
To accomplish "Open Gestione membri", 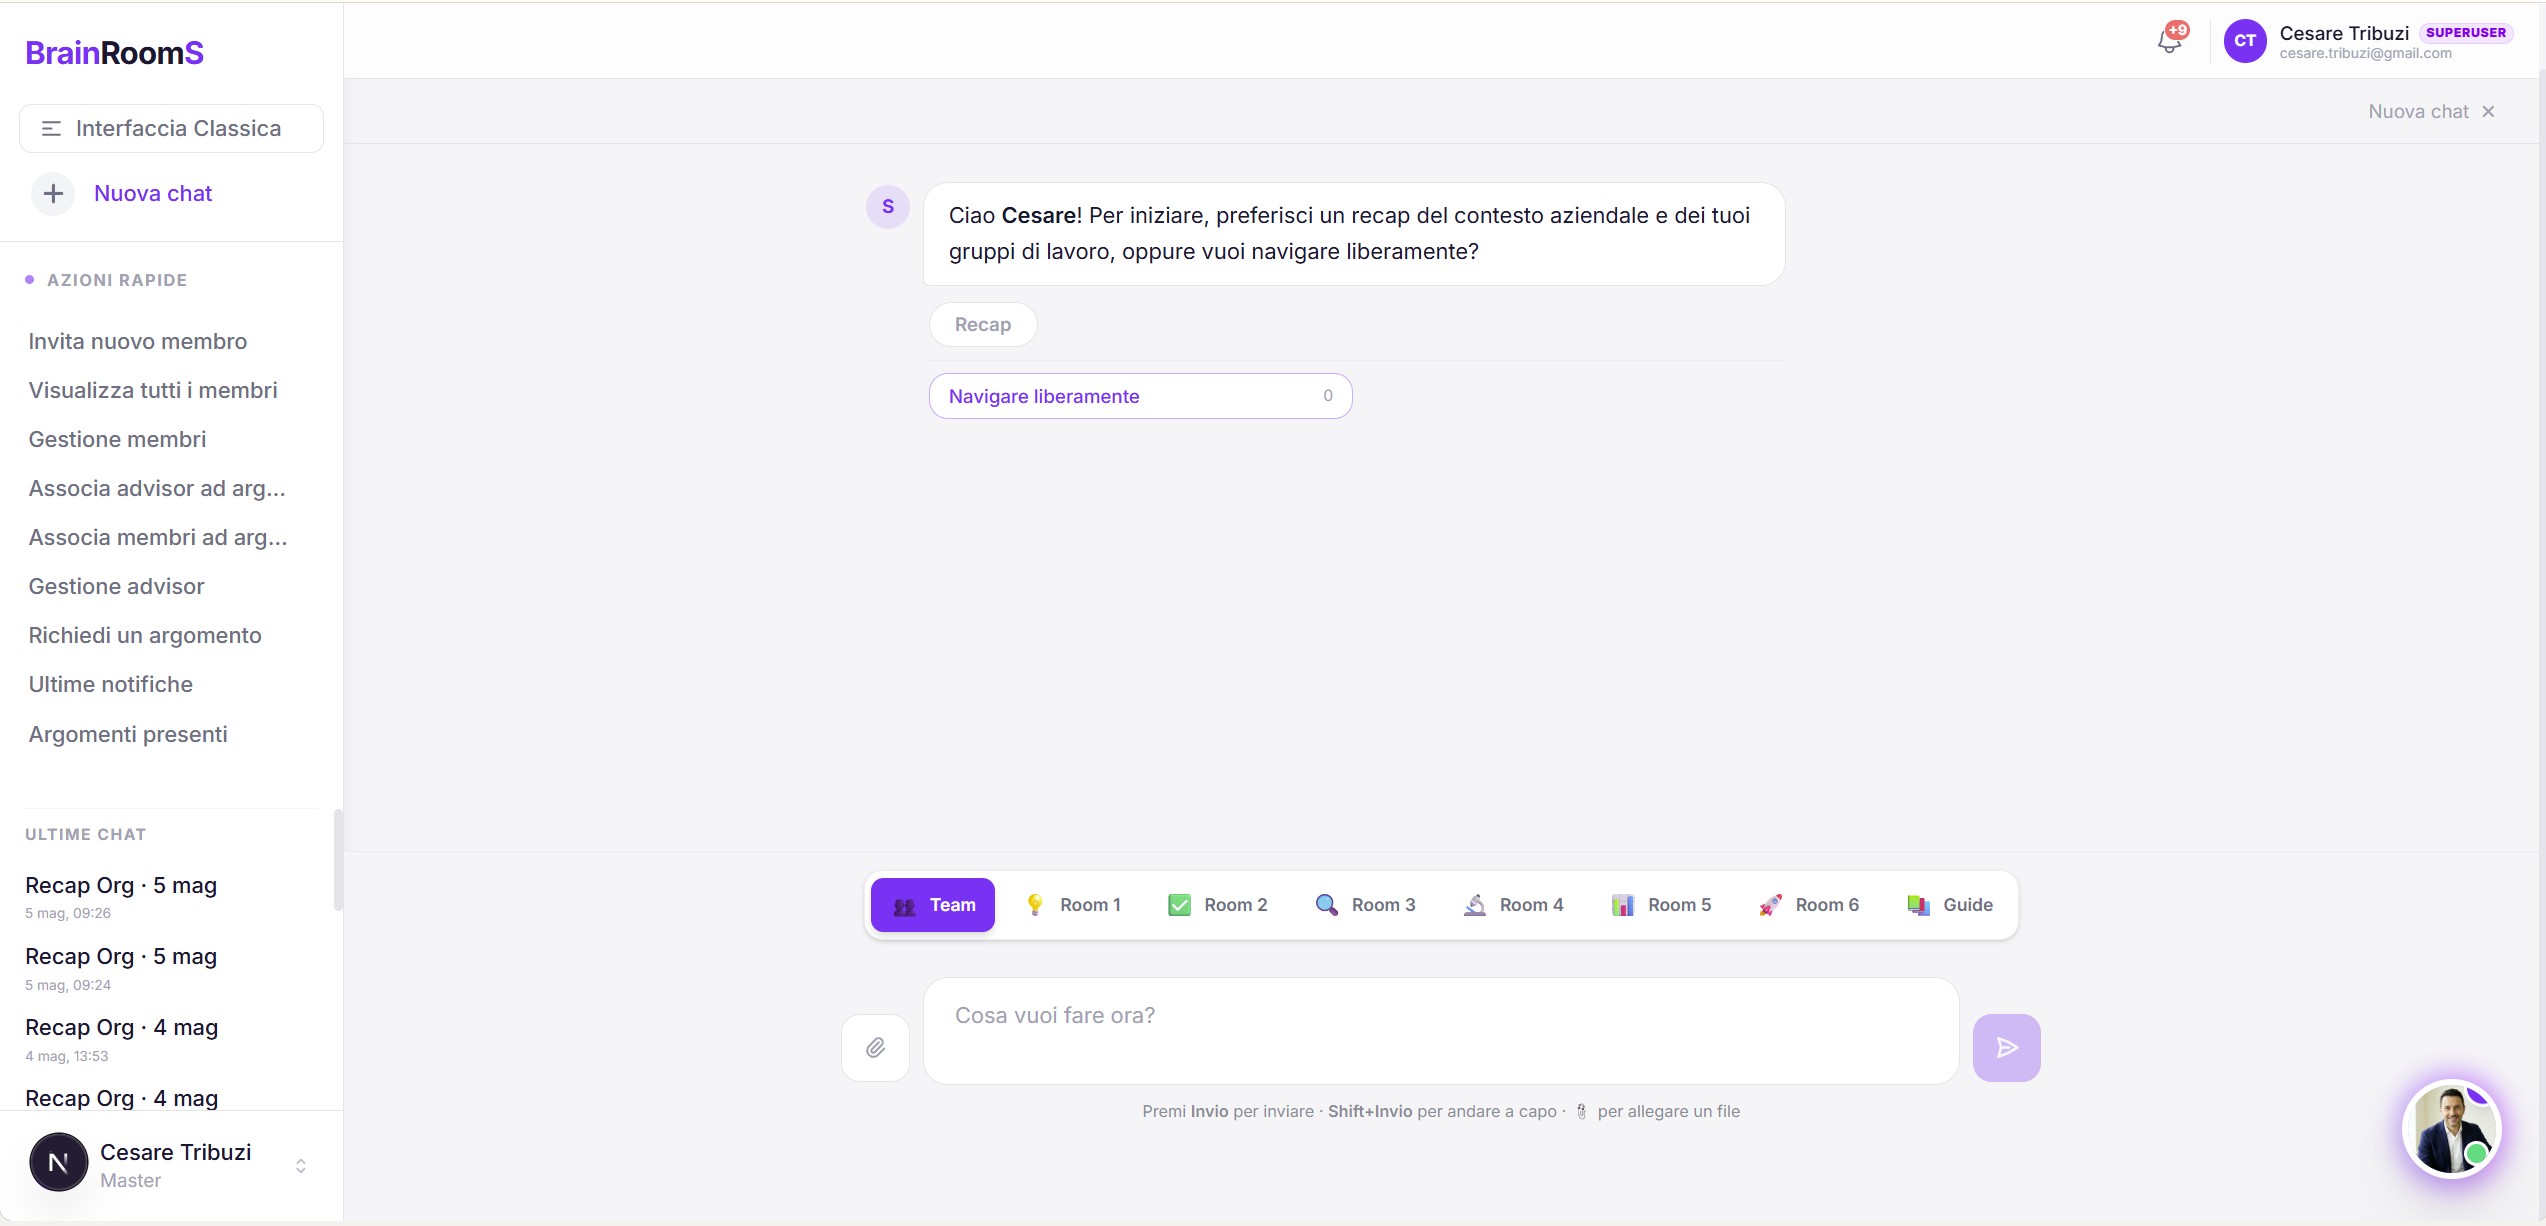I will tap(117, 439).
